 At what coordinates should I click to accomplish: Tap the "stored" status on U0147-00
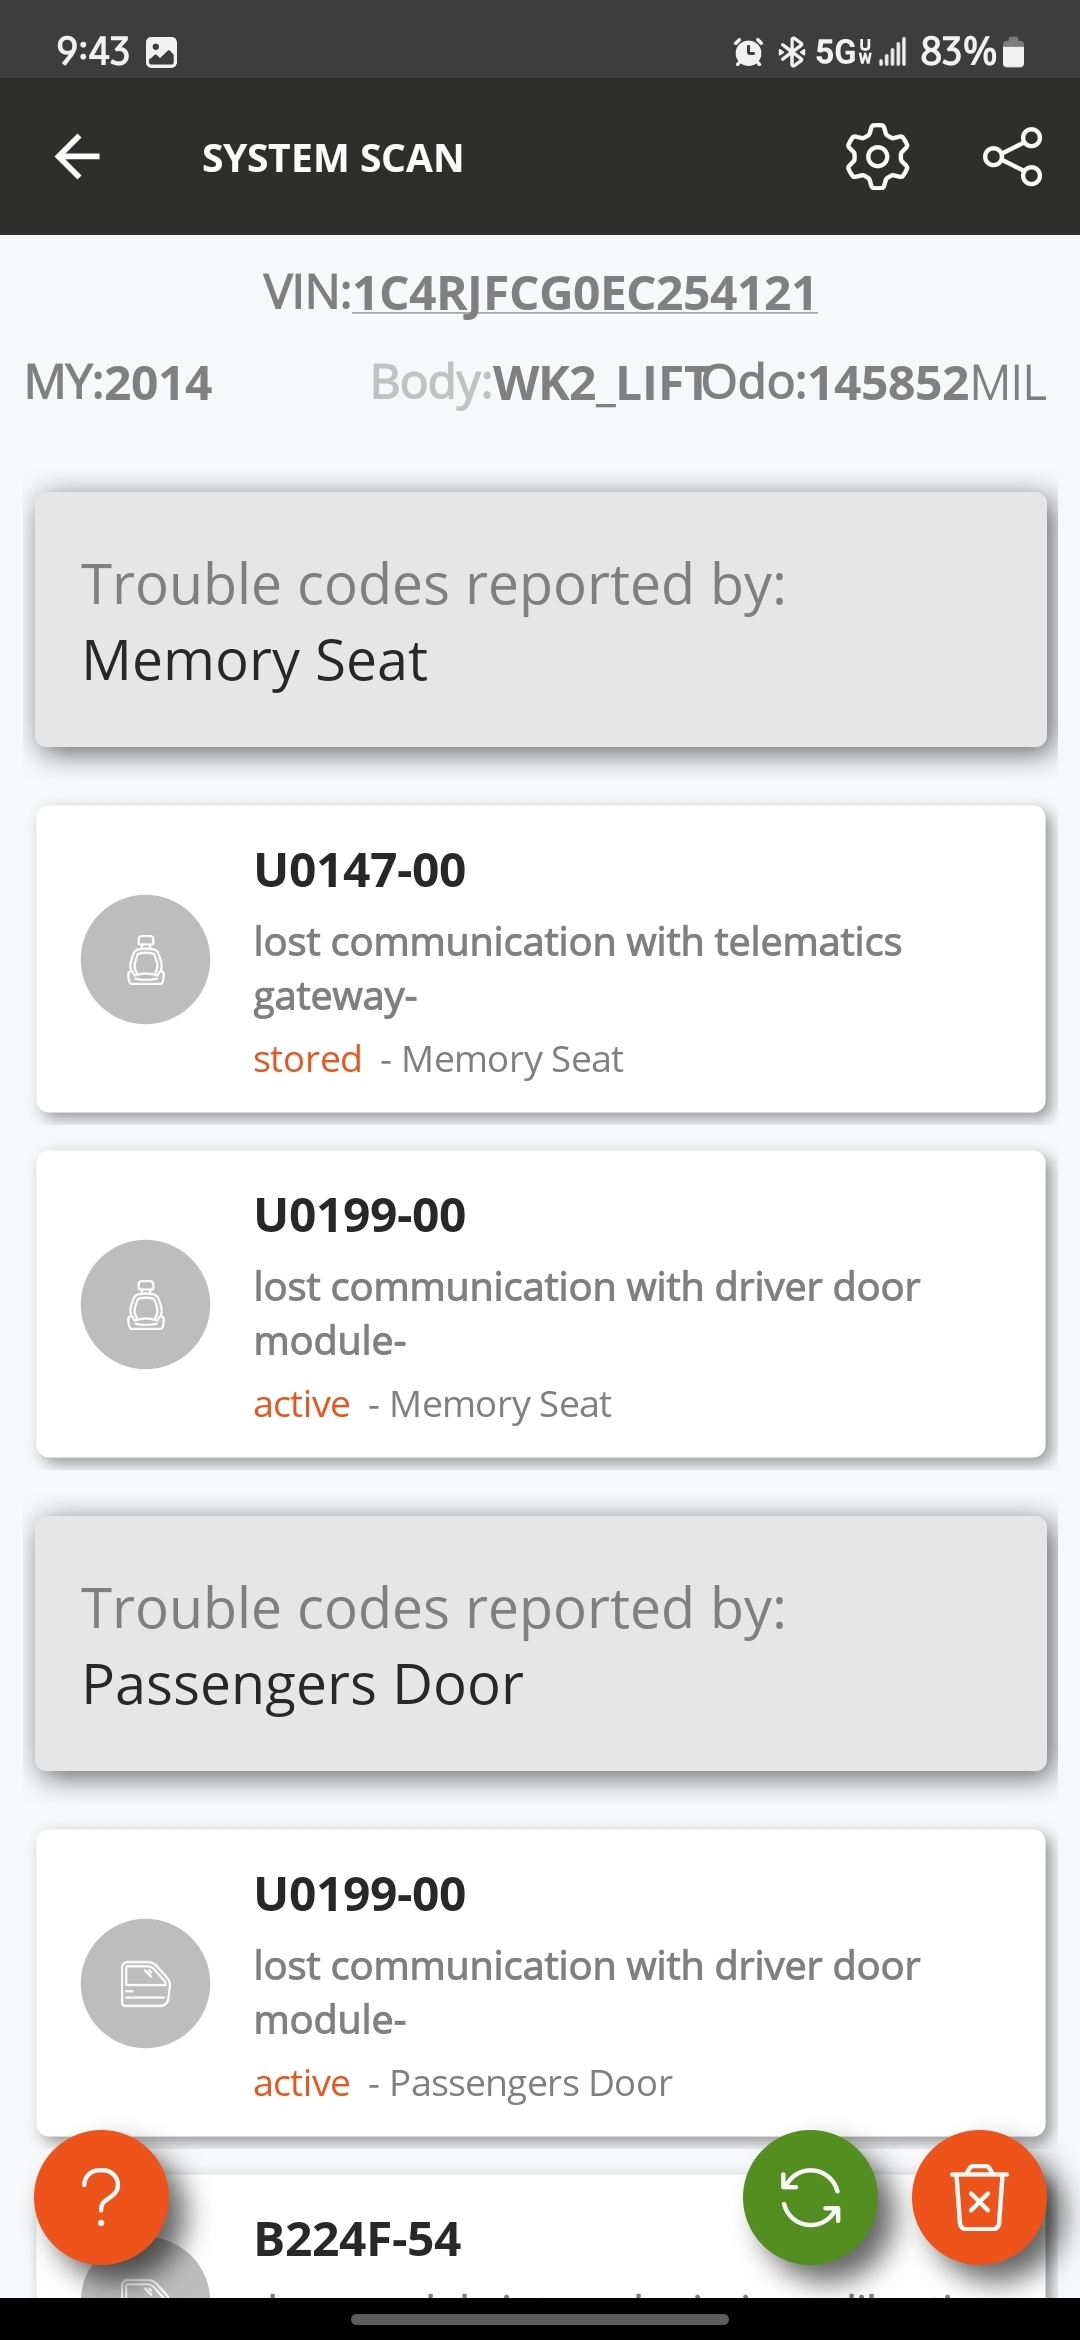click(x=307, y=1059)
